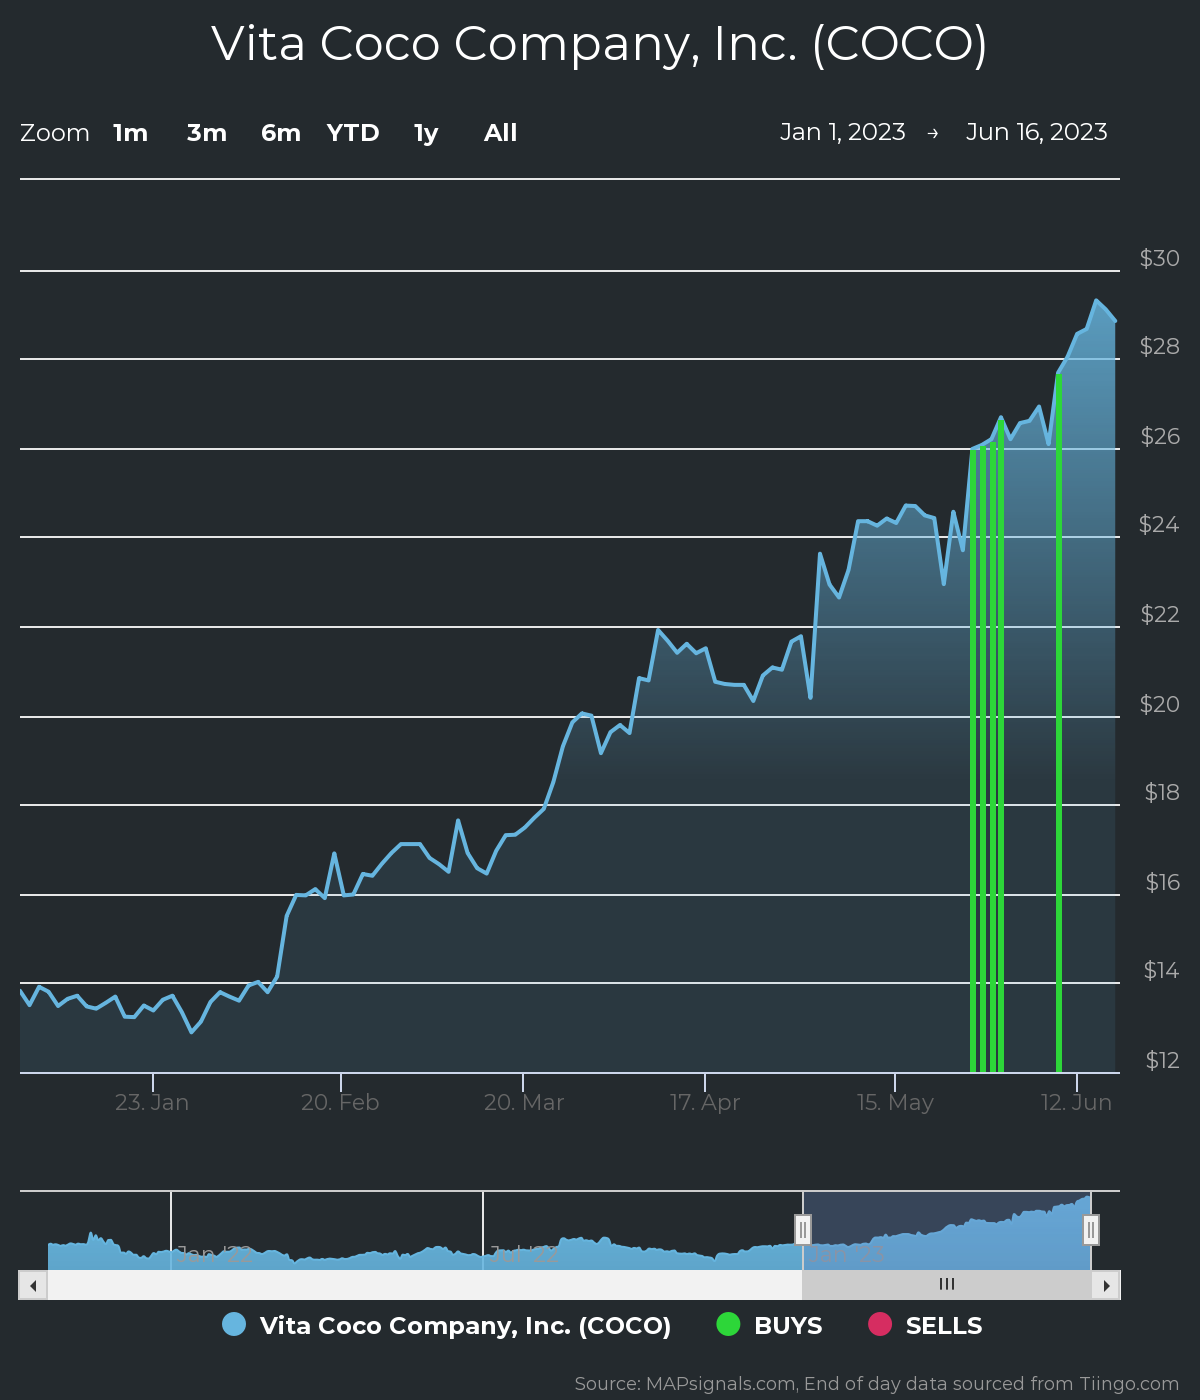Click the '15. May' date axis label
The image size is (1200, 1400).
pos(895,1102)
